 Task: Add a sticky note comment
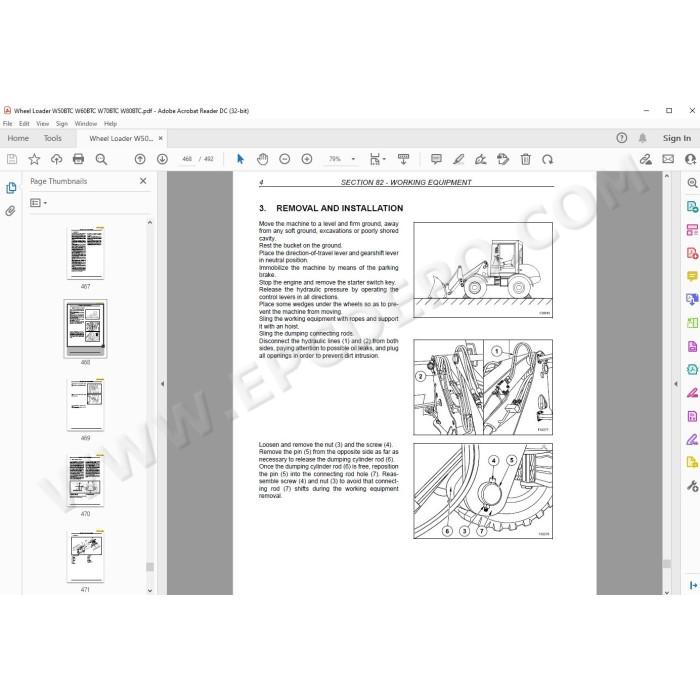click(436, 159)
